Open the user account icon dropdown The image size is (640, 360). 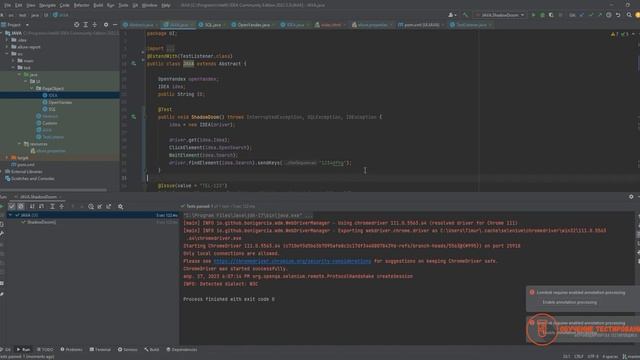pyautogui.click(x=452, y=15)
